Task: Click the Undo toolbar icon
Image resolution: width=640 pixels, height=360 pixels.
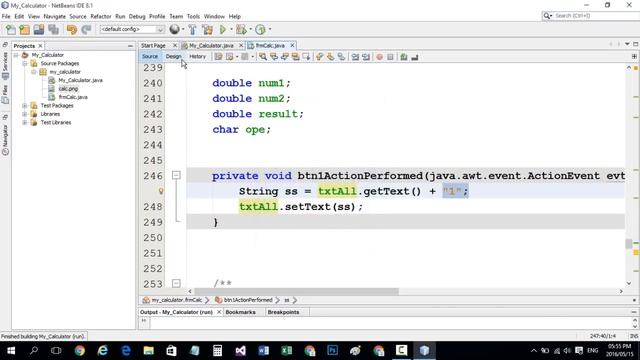Action: [x=72, y=29]
